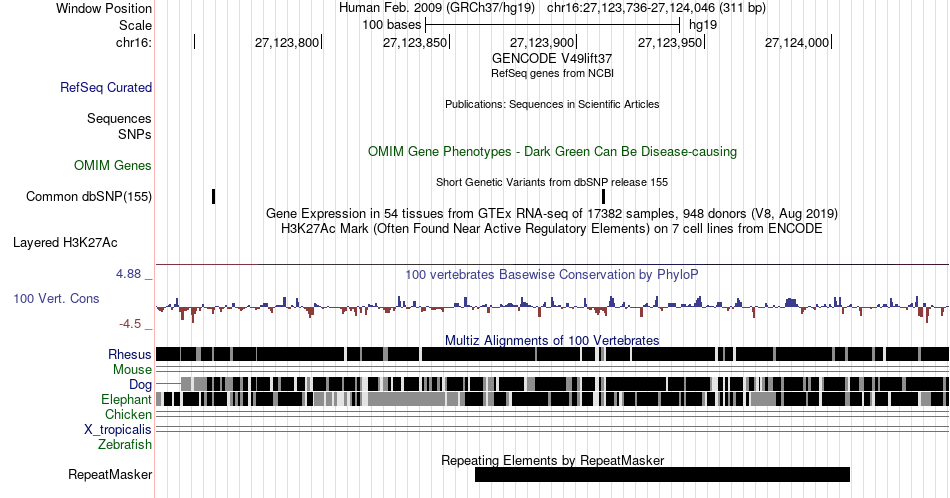
Task: Click the black RepeatMasker repeat element bar
Action: point(662,474)
